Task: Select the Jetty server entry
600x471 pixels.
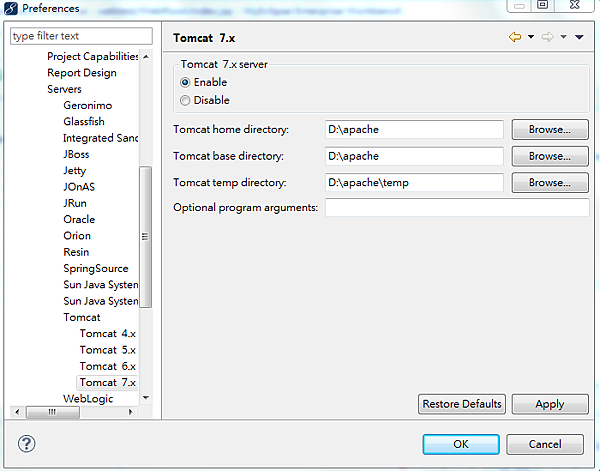Action: 75,171
